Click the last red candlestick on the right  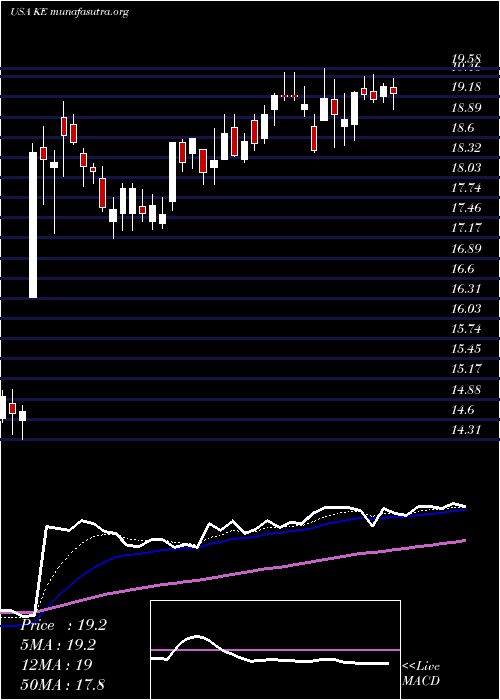pyautogui.click(x=393, y=91)
